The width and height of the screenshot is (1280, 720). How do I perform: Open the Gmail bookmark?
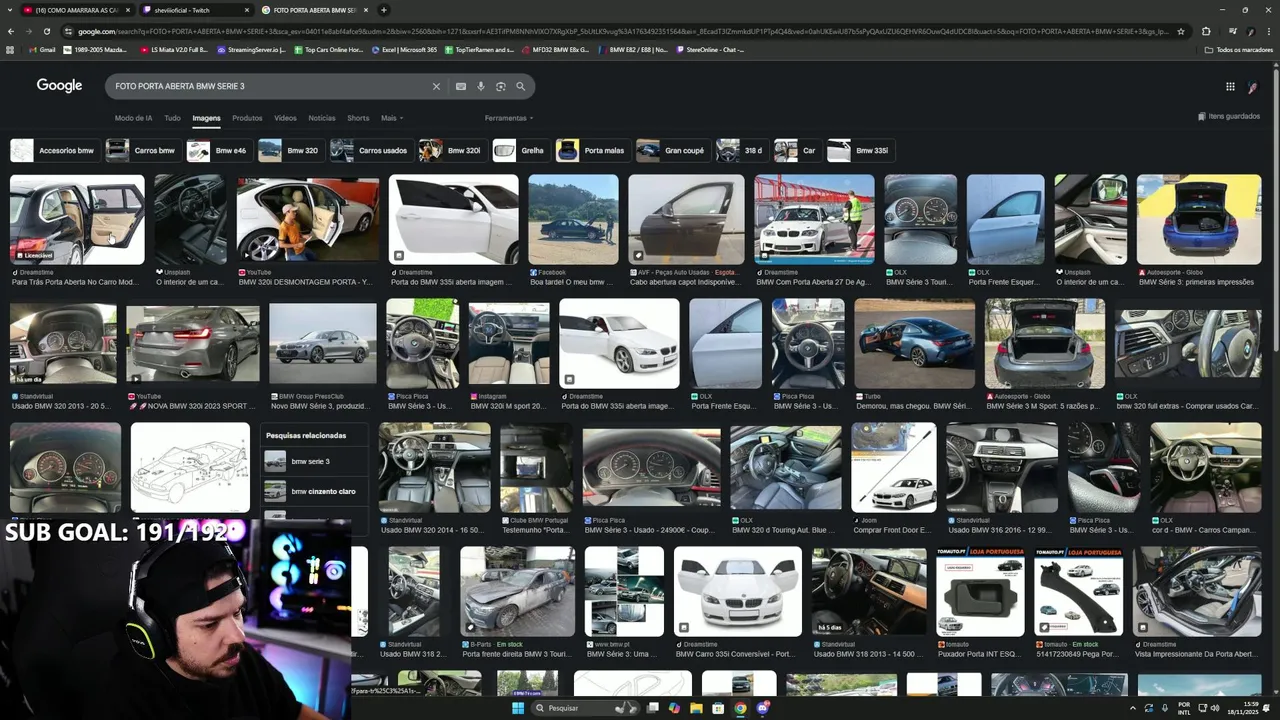42,49
